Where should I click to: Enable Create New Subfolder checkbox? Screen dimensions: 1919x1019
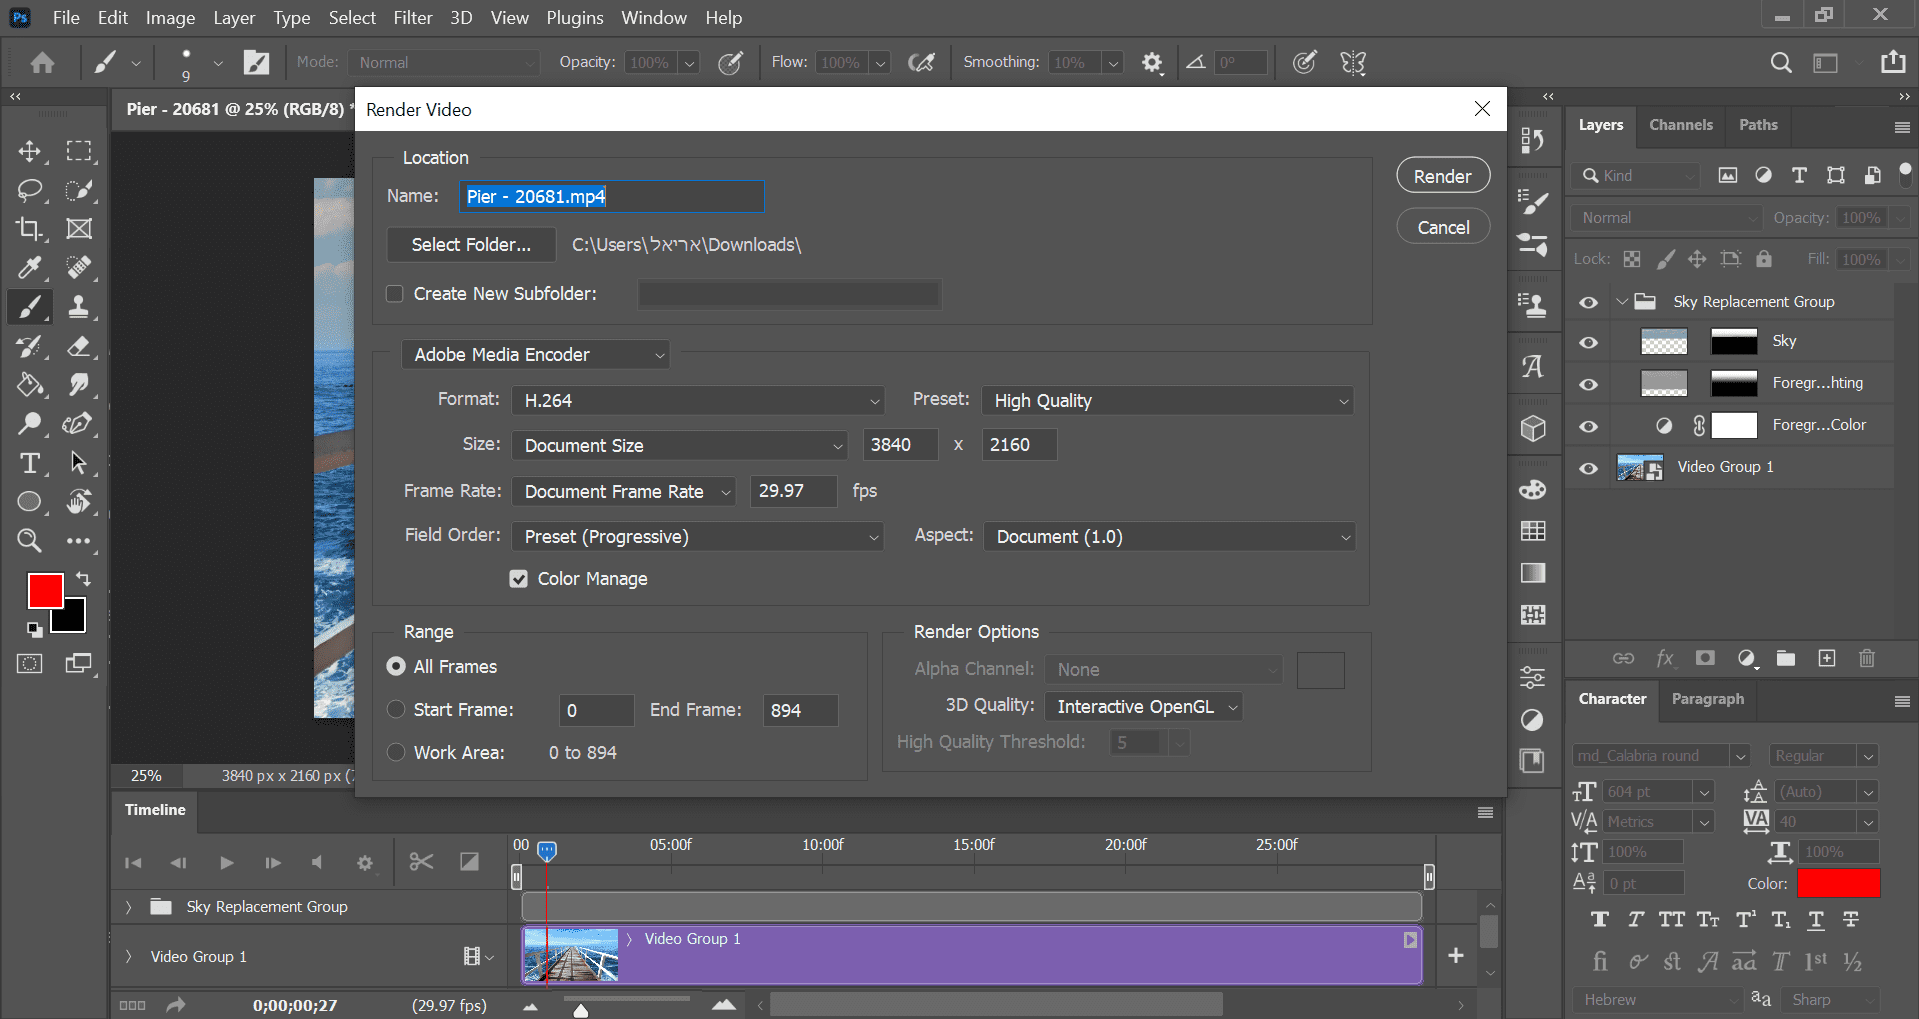coord(395,294)
